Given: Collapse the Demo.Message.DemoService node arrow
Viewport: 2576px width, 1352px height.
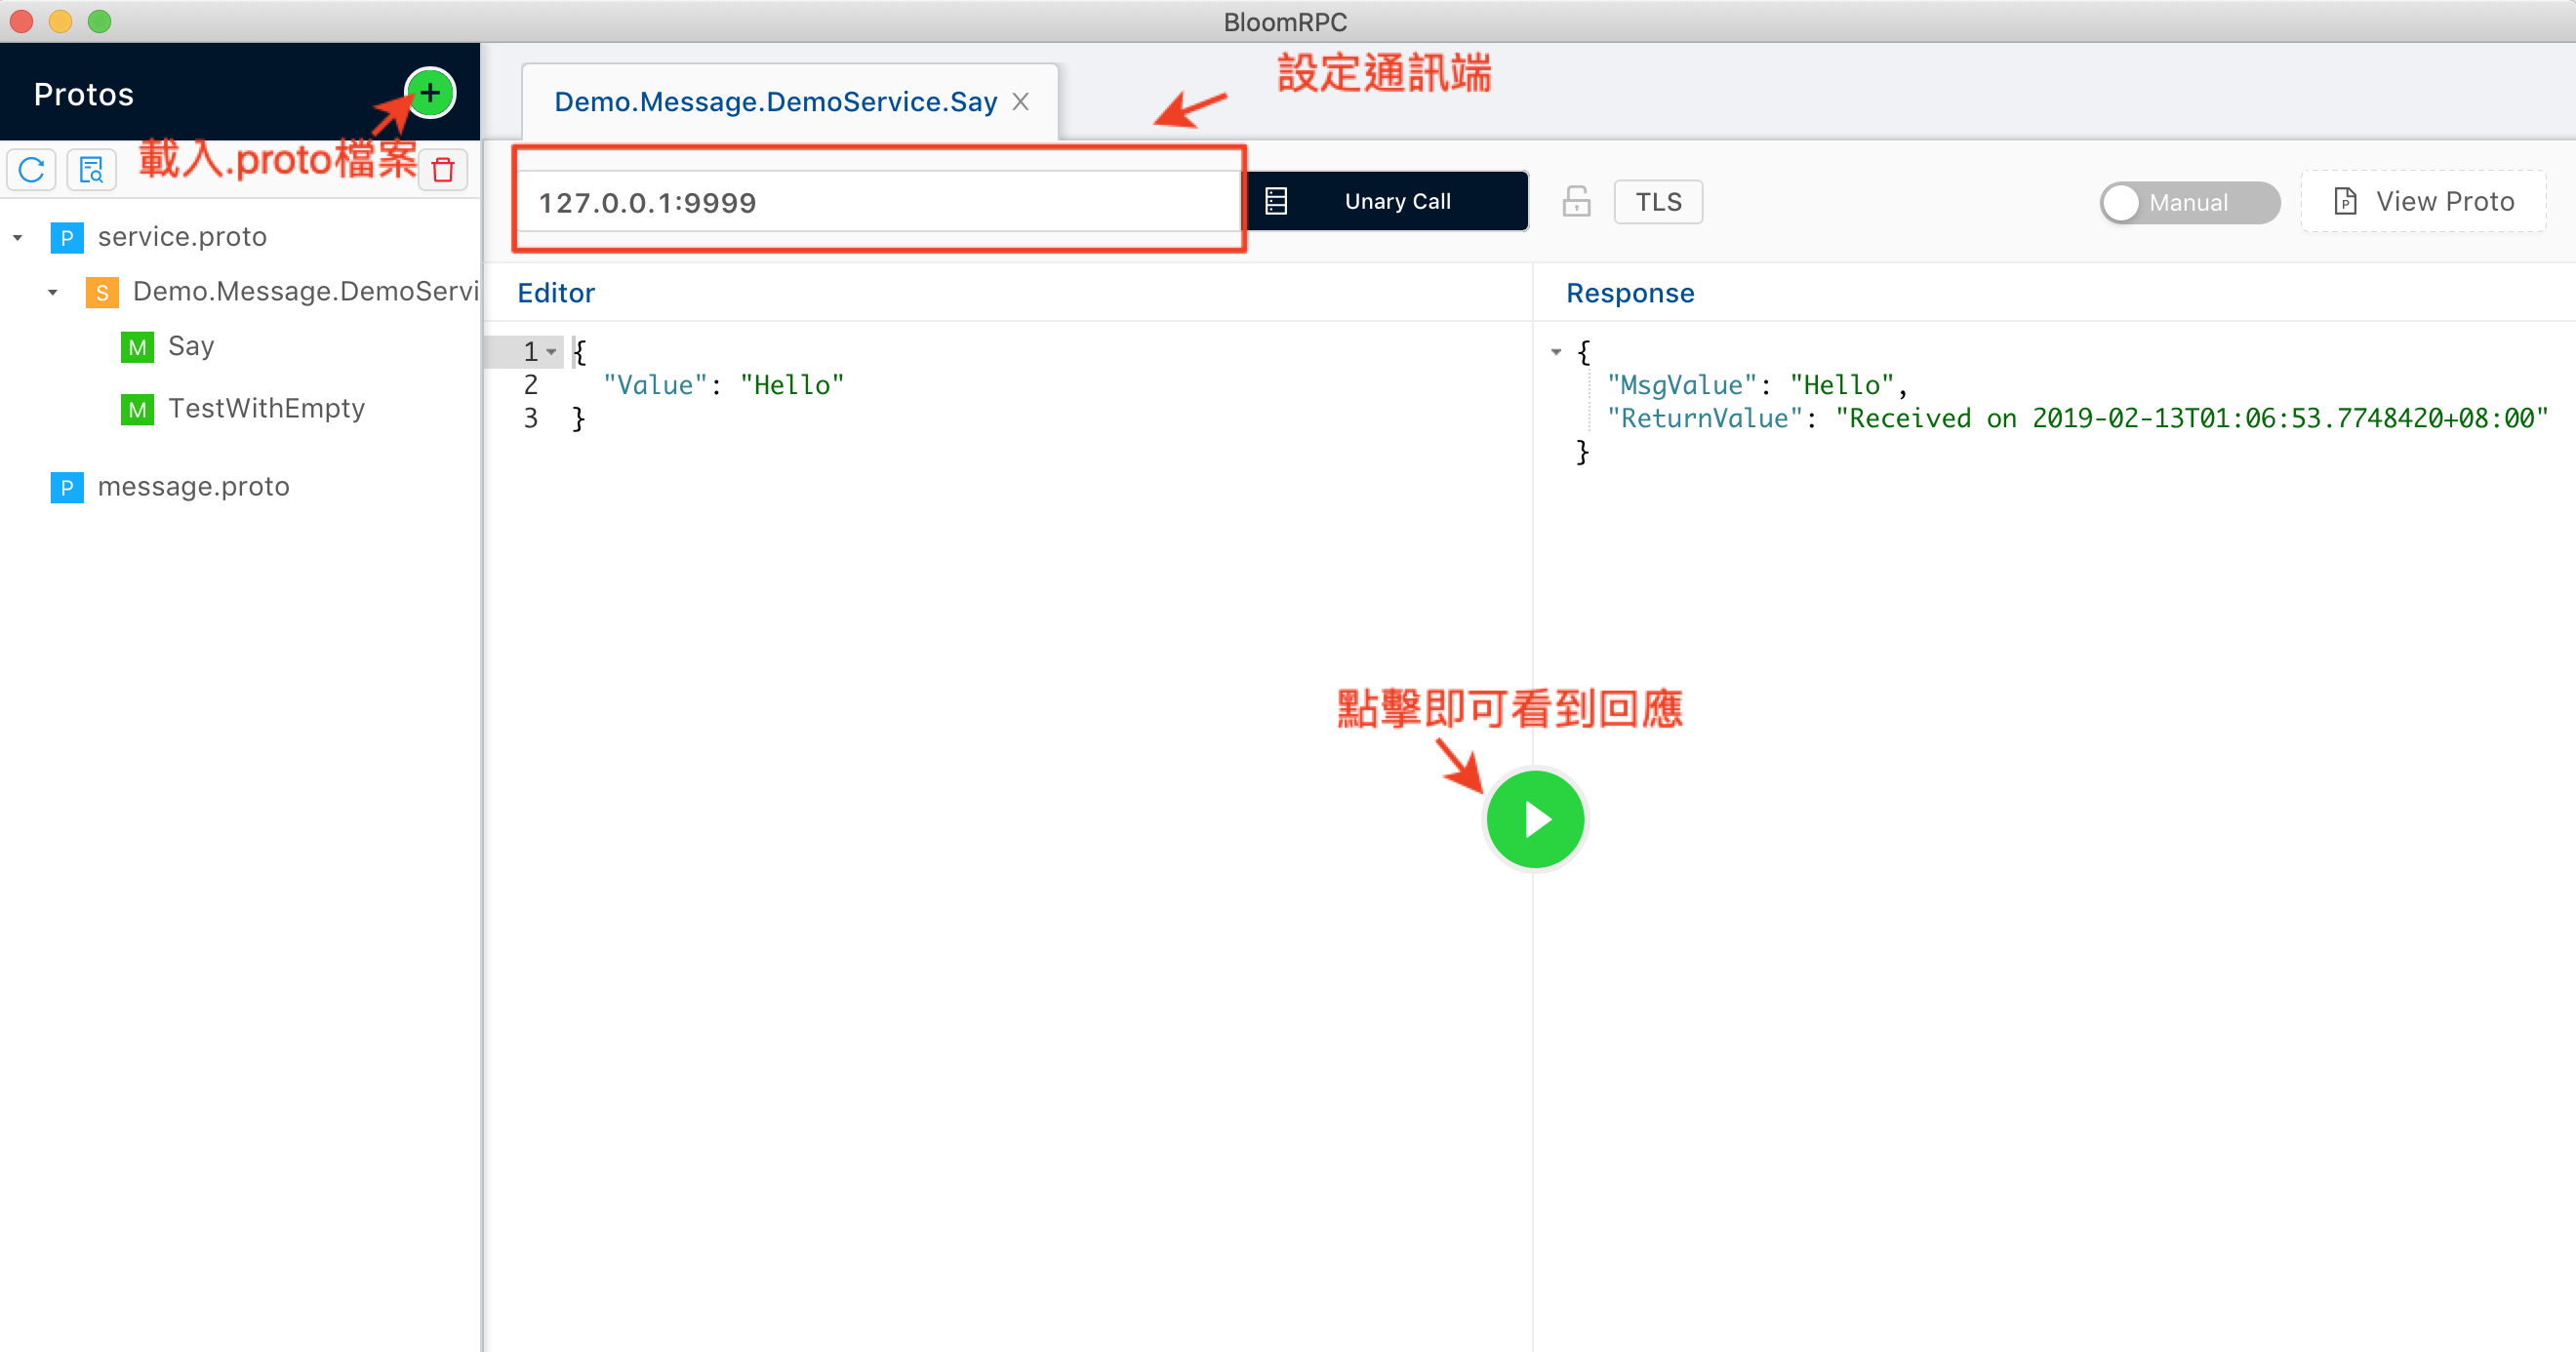Looking at the screenshot, I should 53,292.
